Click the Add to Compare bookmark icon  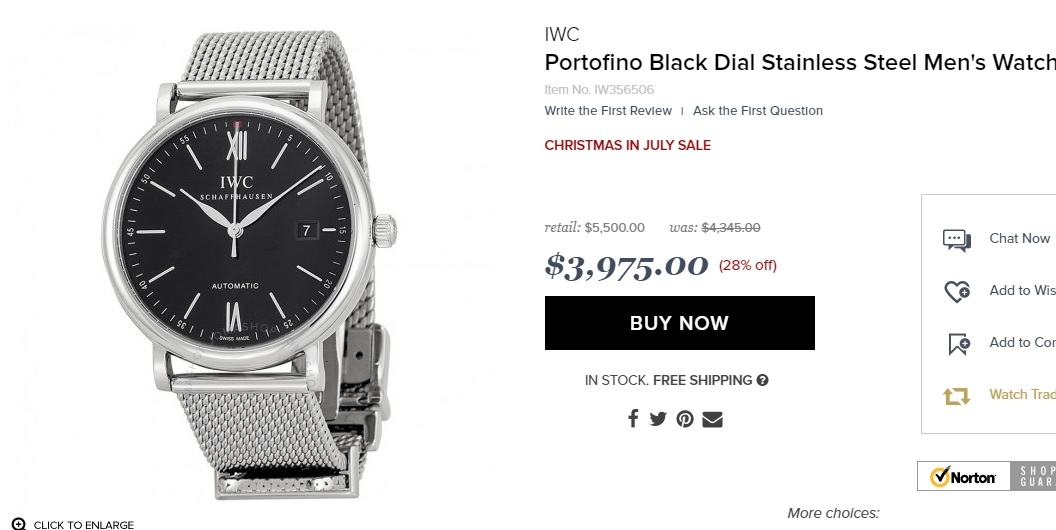point(958,344)
